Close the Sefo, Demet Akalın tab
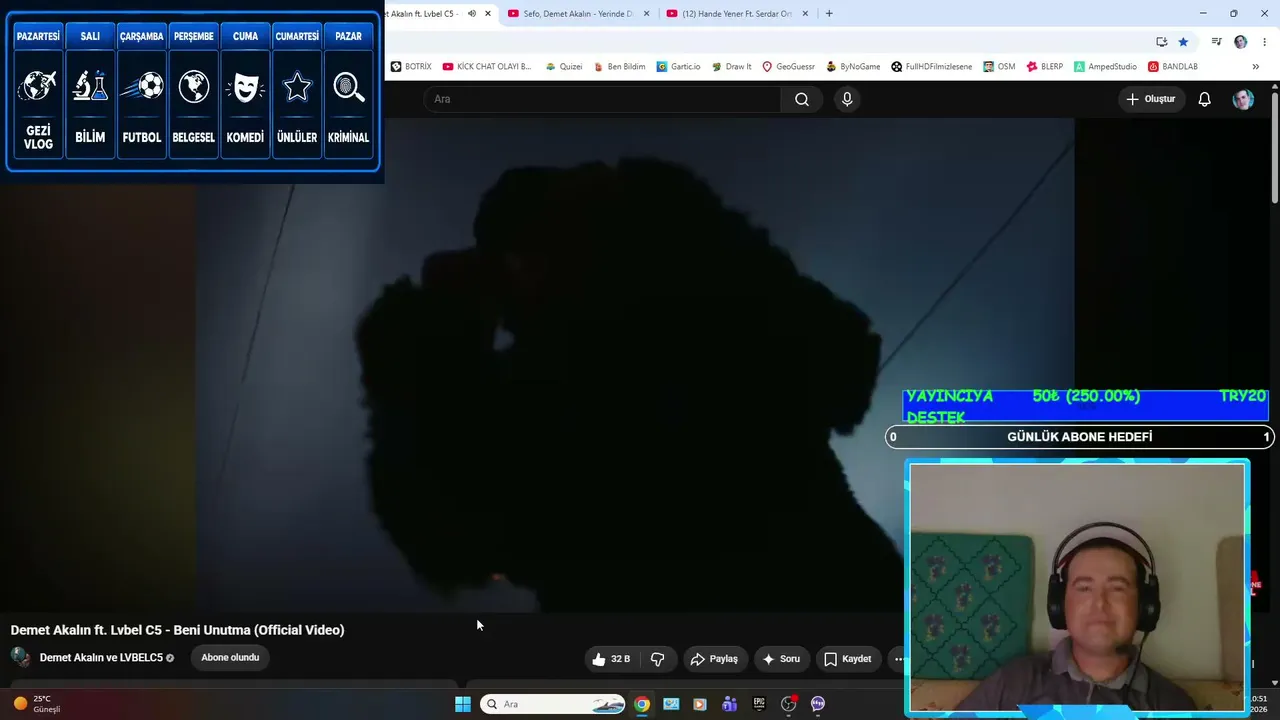The image size is (1280, 720). [647, 14]
